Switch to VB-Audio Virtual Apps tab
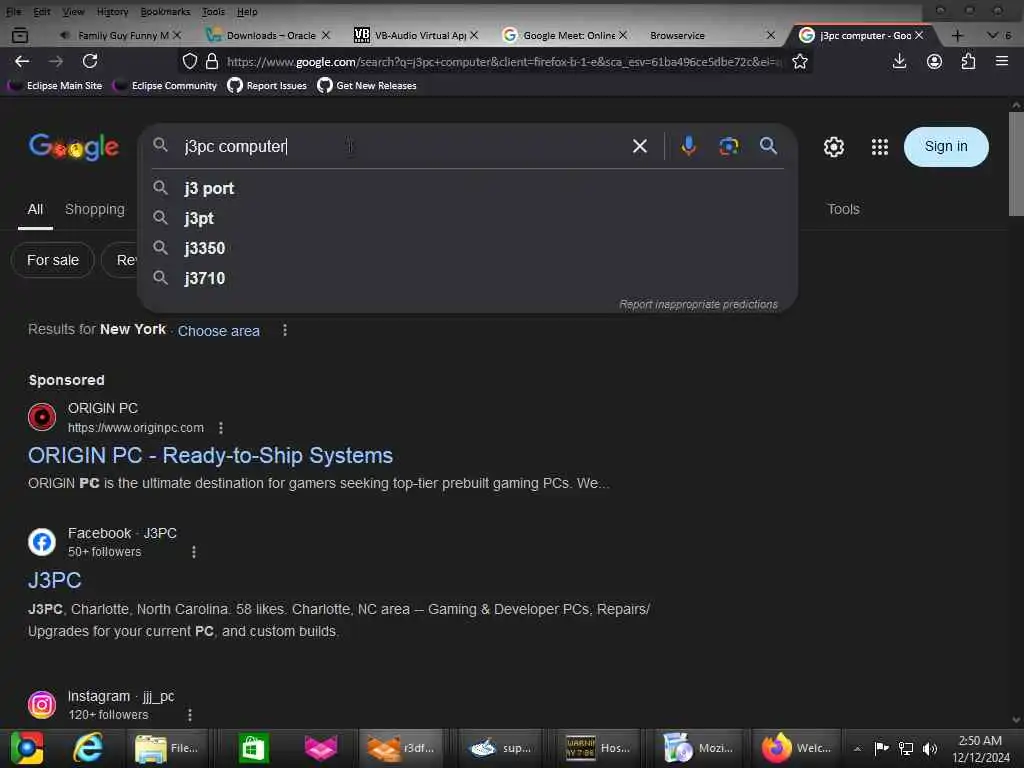Screen dimensions: 1024x768 point(418,35)
